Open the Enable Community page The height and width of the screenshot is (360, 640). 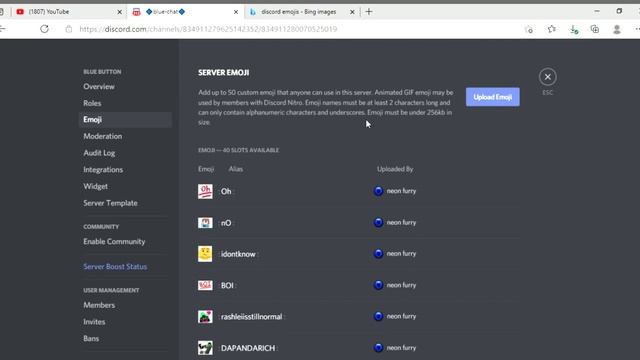tap(114, 242)
